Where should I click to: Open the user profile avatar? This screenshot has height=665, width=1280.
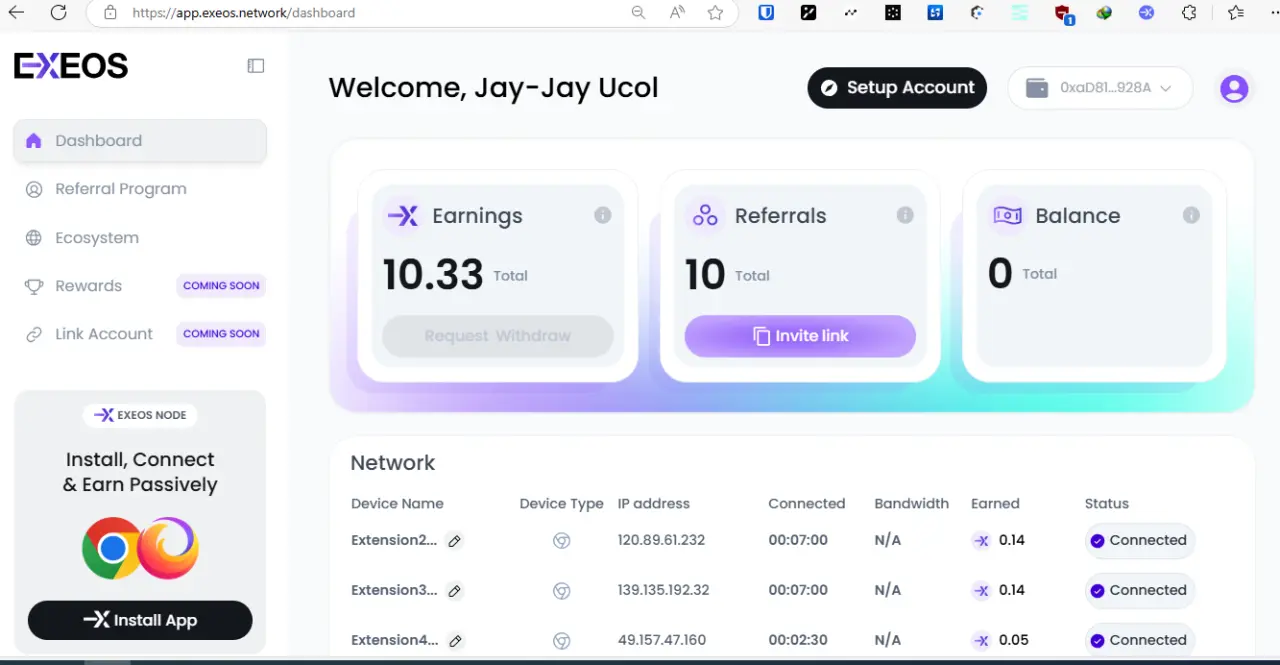(1234, 88)
